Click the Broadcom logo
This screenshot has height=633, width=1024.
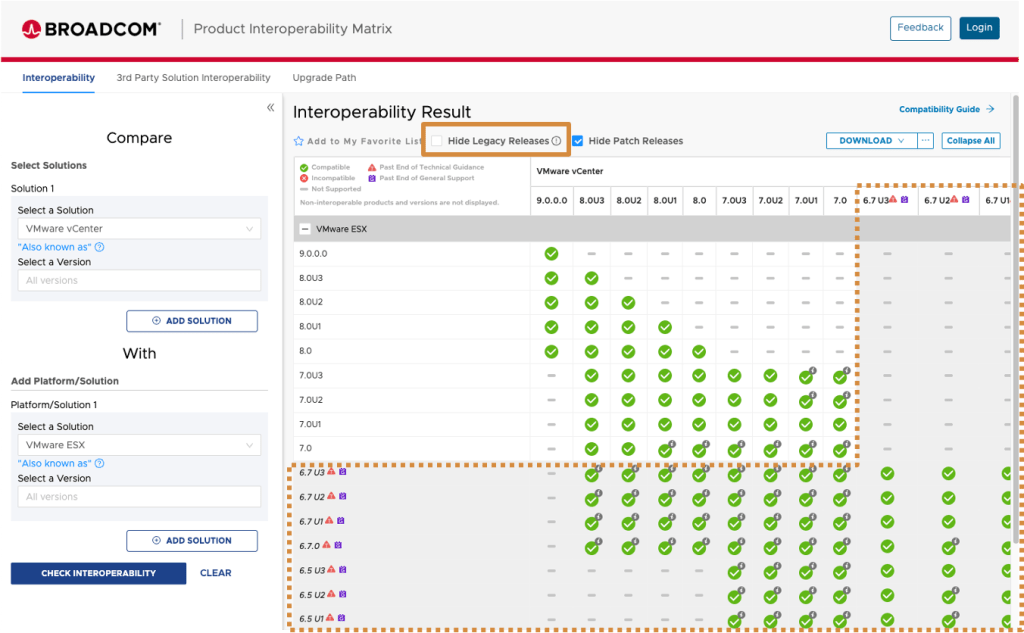click(91, 29)
